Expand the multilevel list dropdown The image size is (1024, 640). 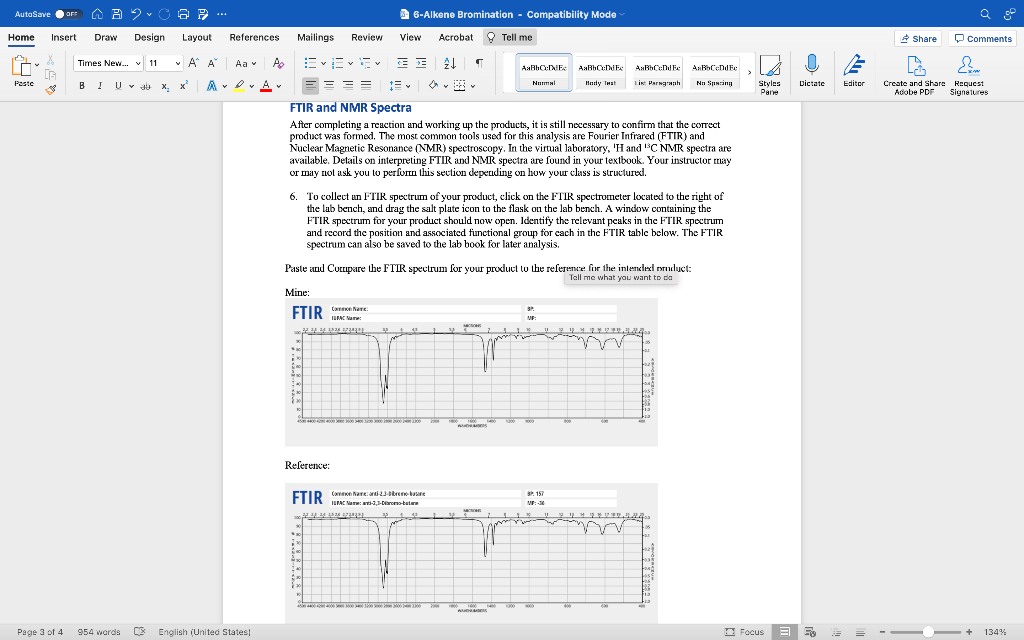(x=378, y=63)
